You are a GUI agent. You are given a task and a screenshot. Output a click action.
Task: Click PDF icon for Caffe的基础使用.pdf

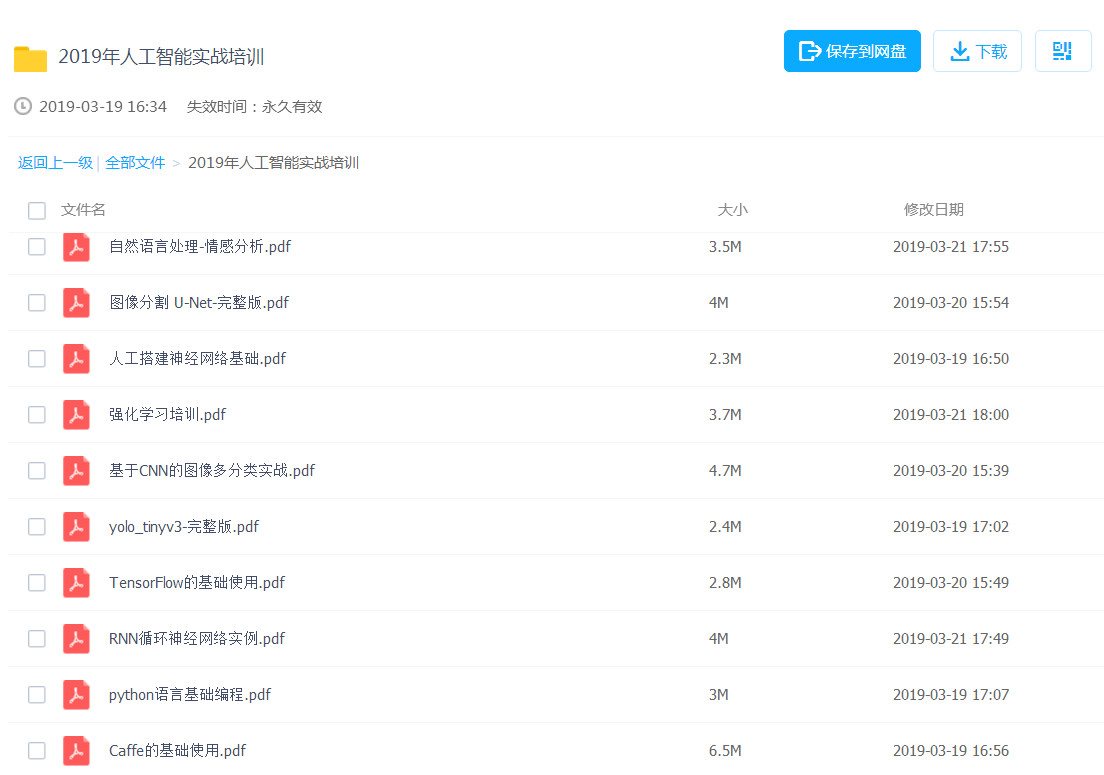[x=76, y=750]
